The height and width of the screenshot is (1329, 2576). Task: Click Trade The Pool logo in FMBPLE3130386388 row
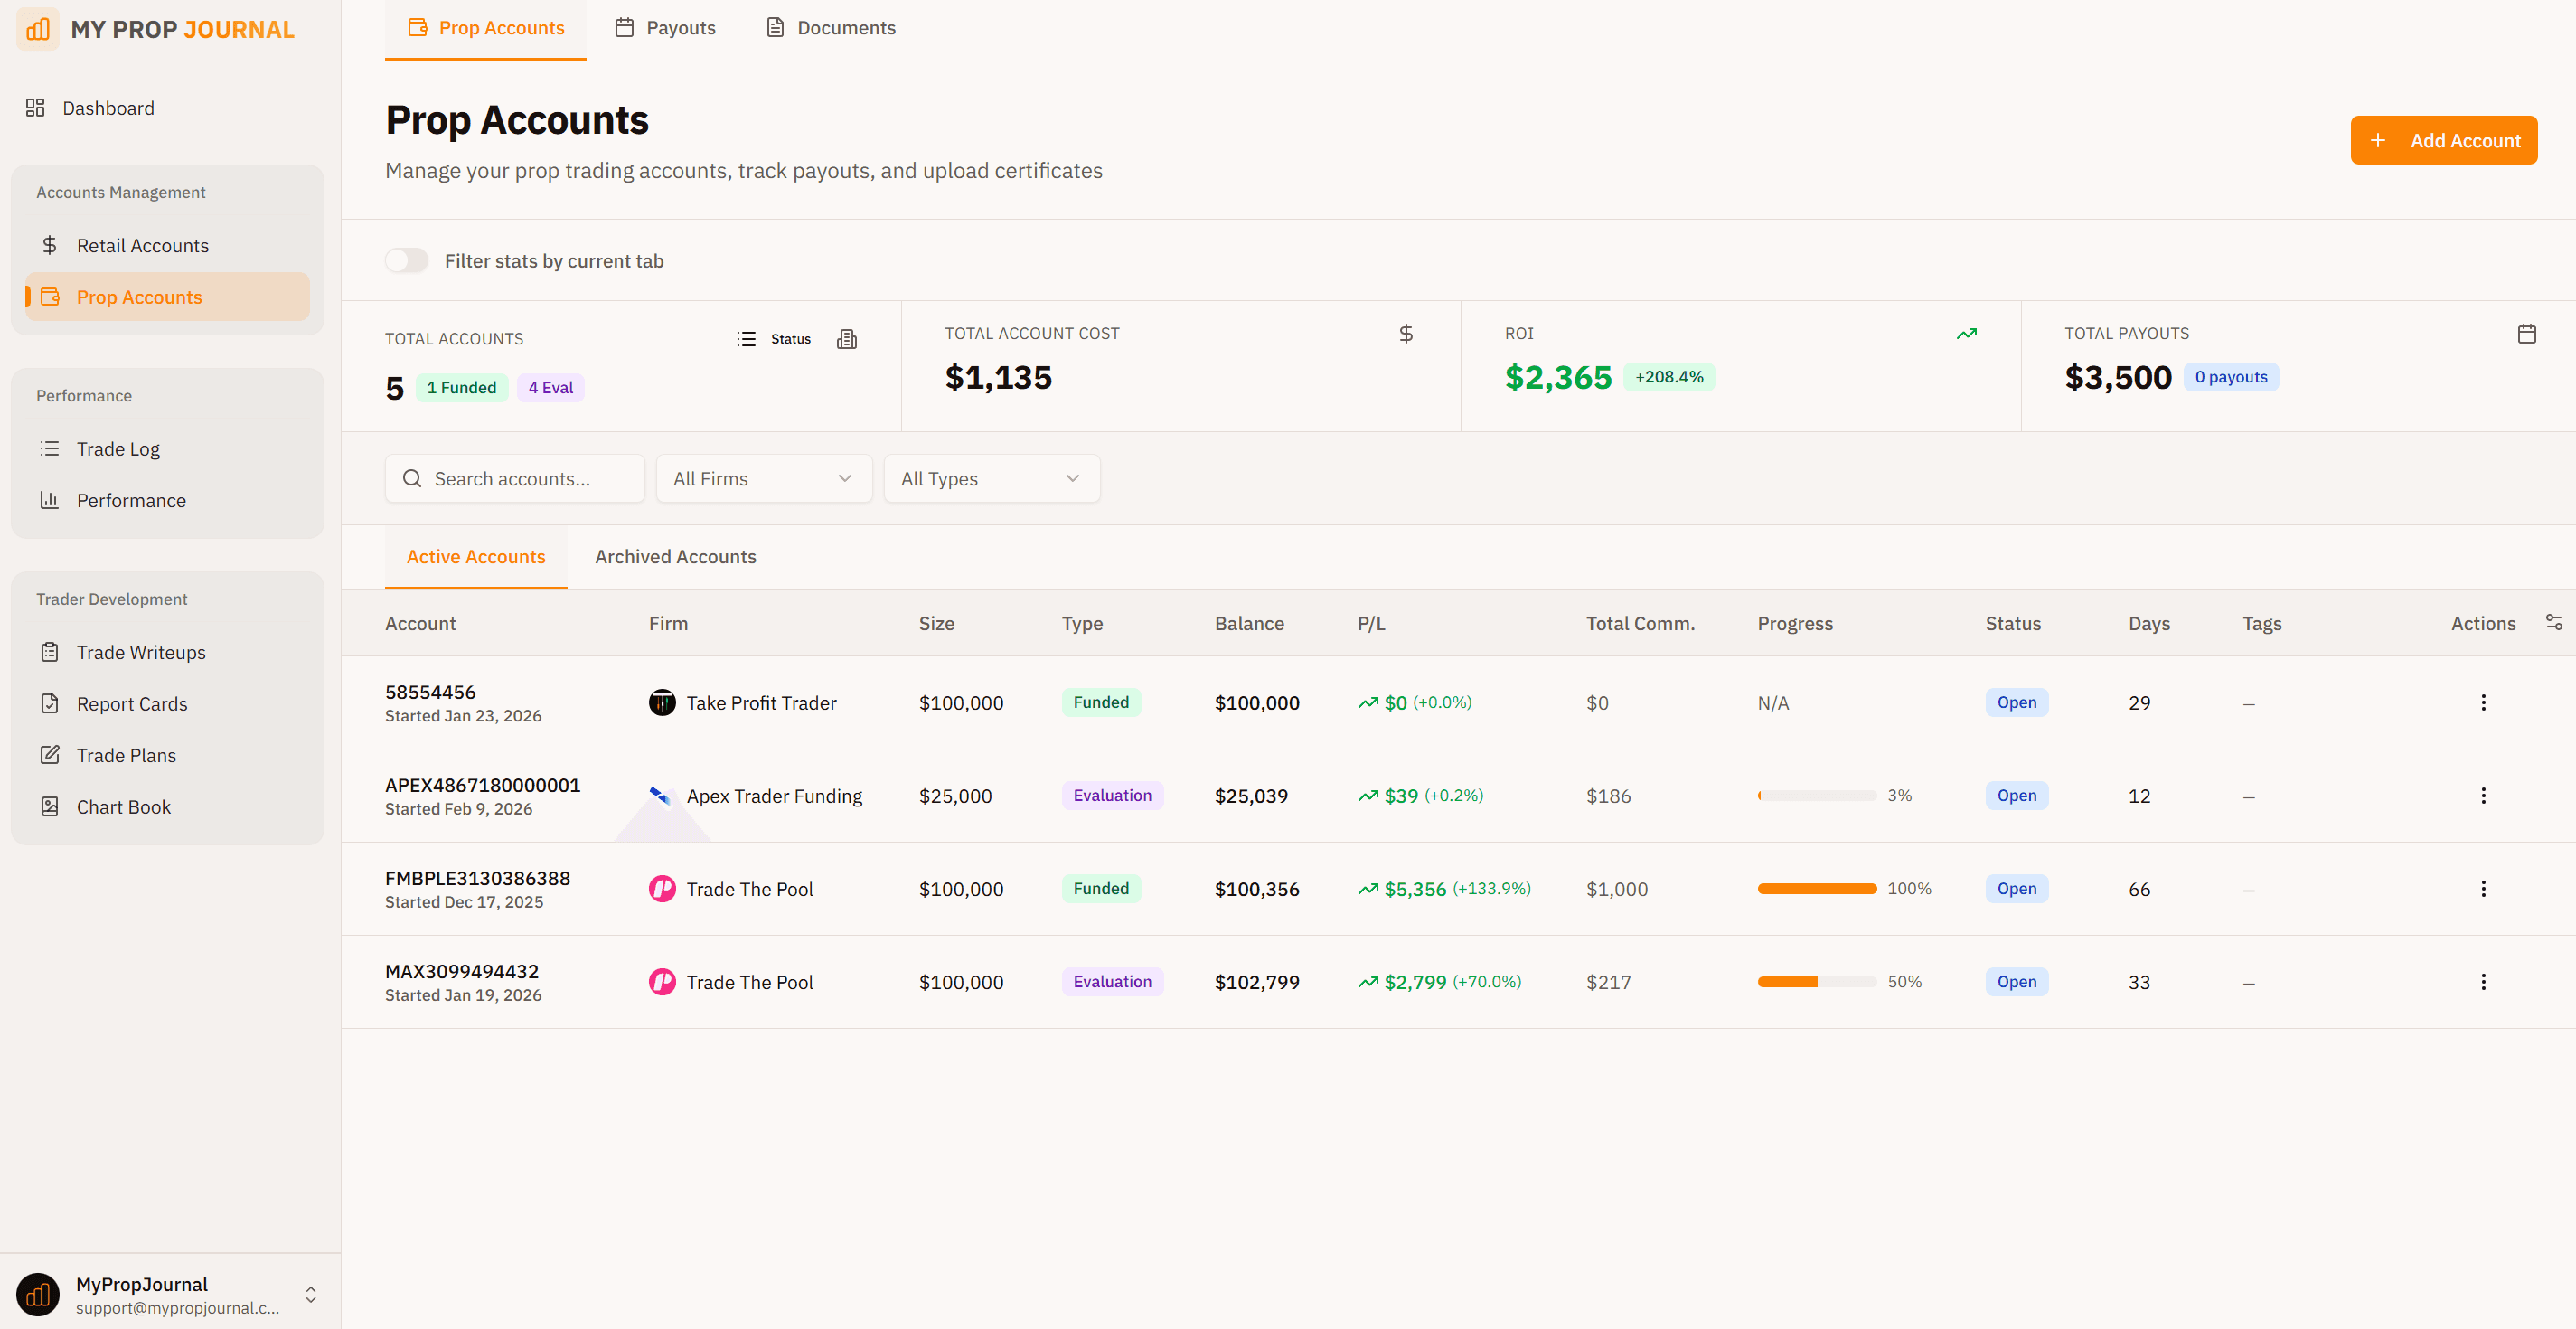[x=662, y=889]
